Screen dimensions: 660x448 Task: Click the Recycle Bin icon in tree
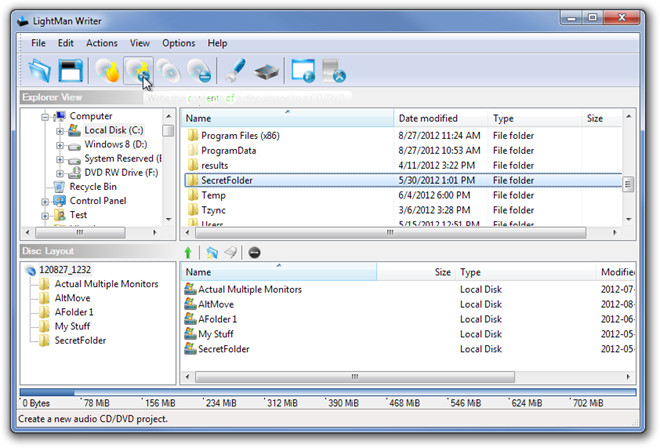pyautogui.click(x=59, y=187)
